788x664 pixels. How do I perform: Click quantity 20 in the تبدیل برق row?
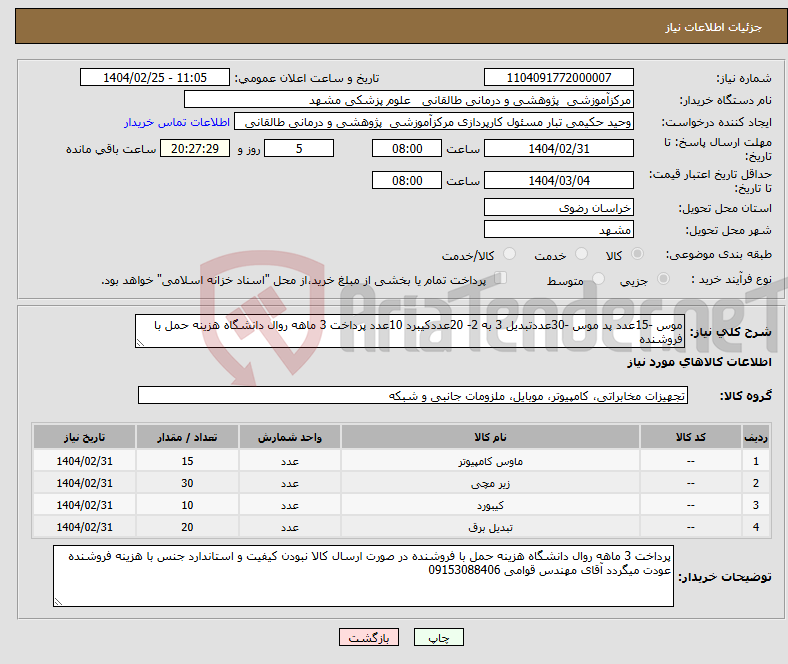tap(187, 527)
